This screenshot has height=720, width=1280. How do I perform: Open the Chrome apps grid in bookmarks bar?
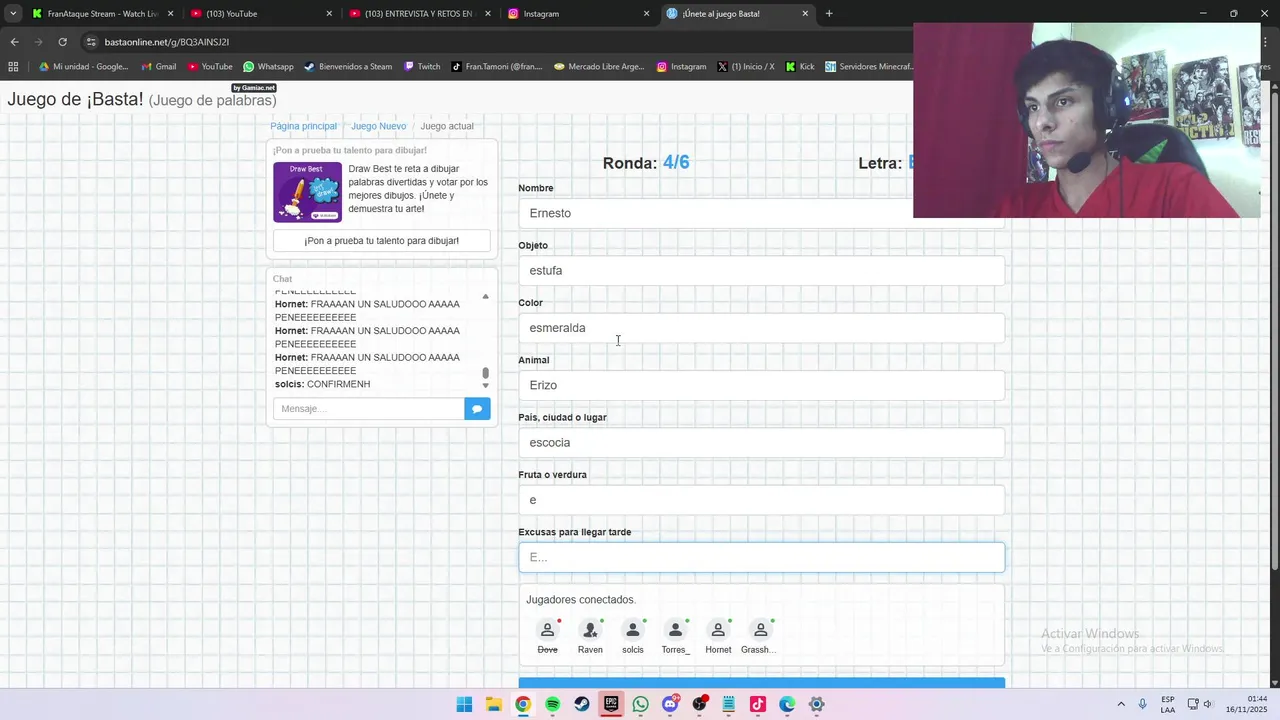coord(13,67)
